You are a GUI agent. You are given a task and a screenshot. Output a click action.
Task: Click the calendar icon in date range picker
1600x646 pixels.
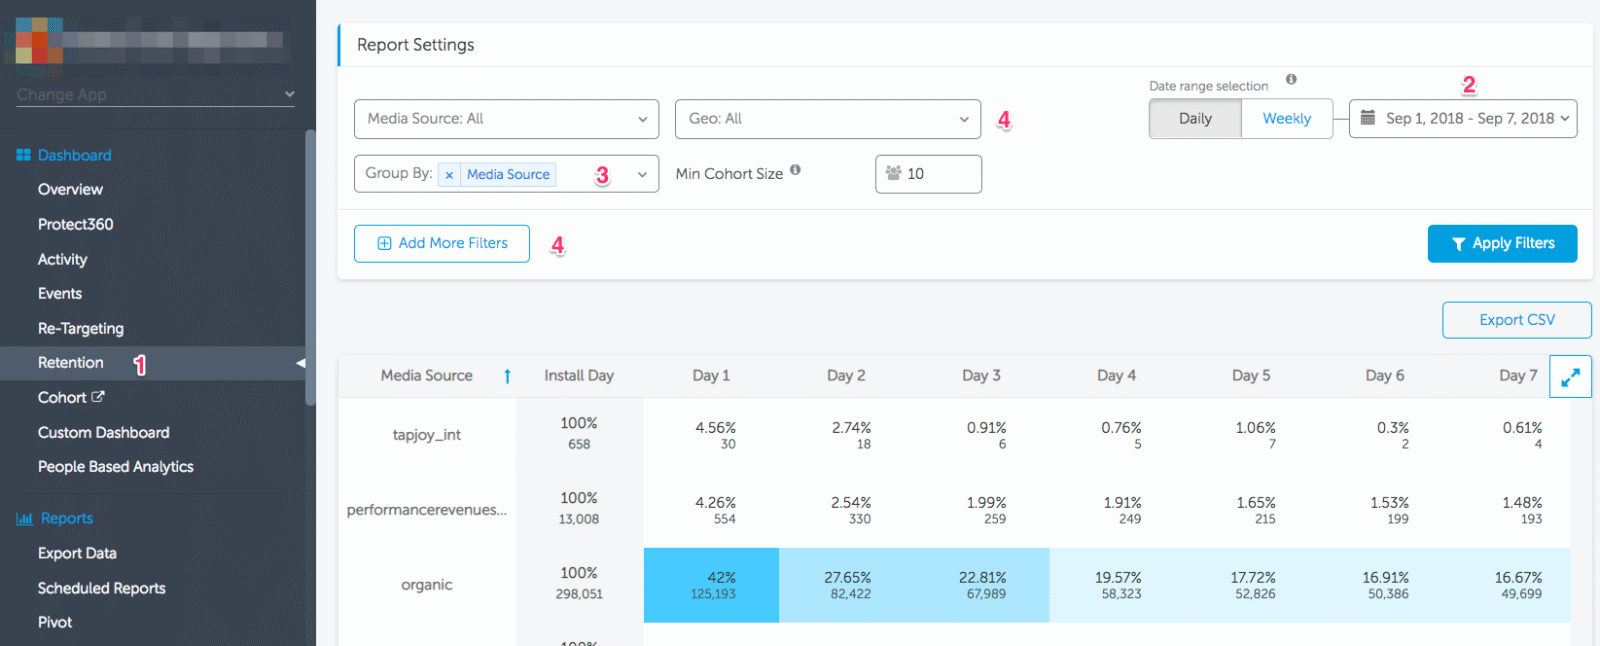pos(1368,118)
